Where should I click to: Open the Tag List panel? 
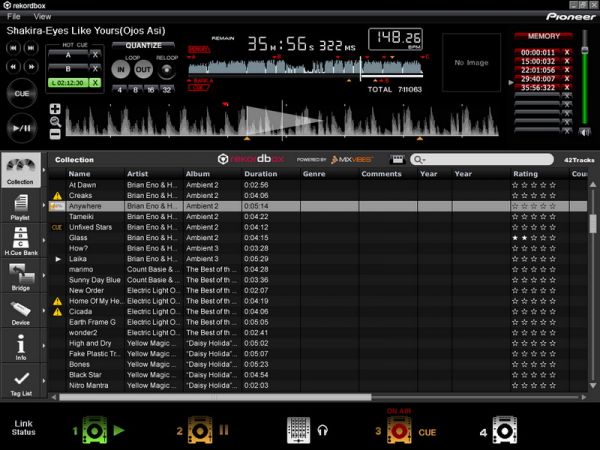21,382
